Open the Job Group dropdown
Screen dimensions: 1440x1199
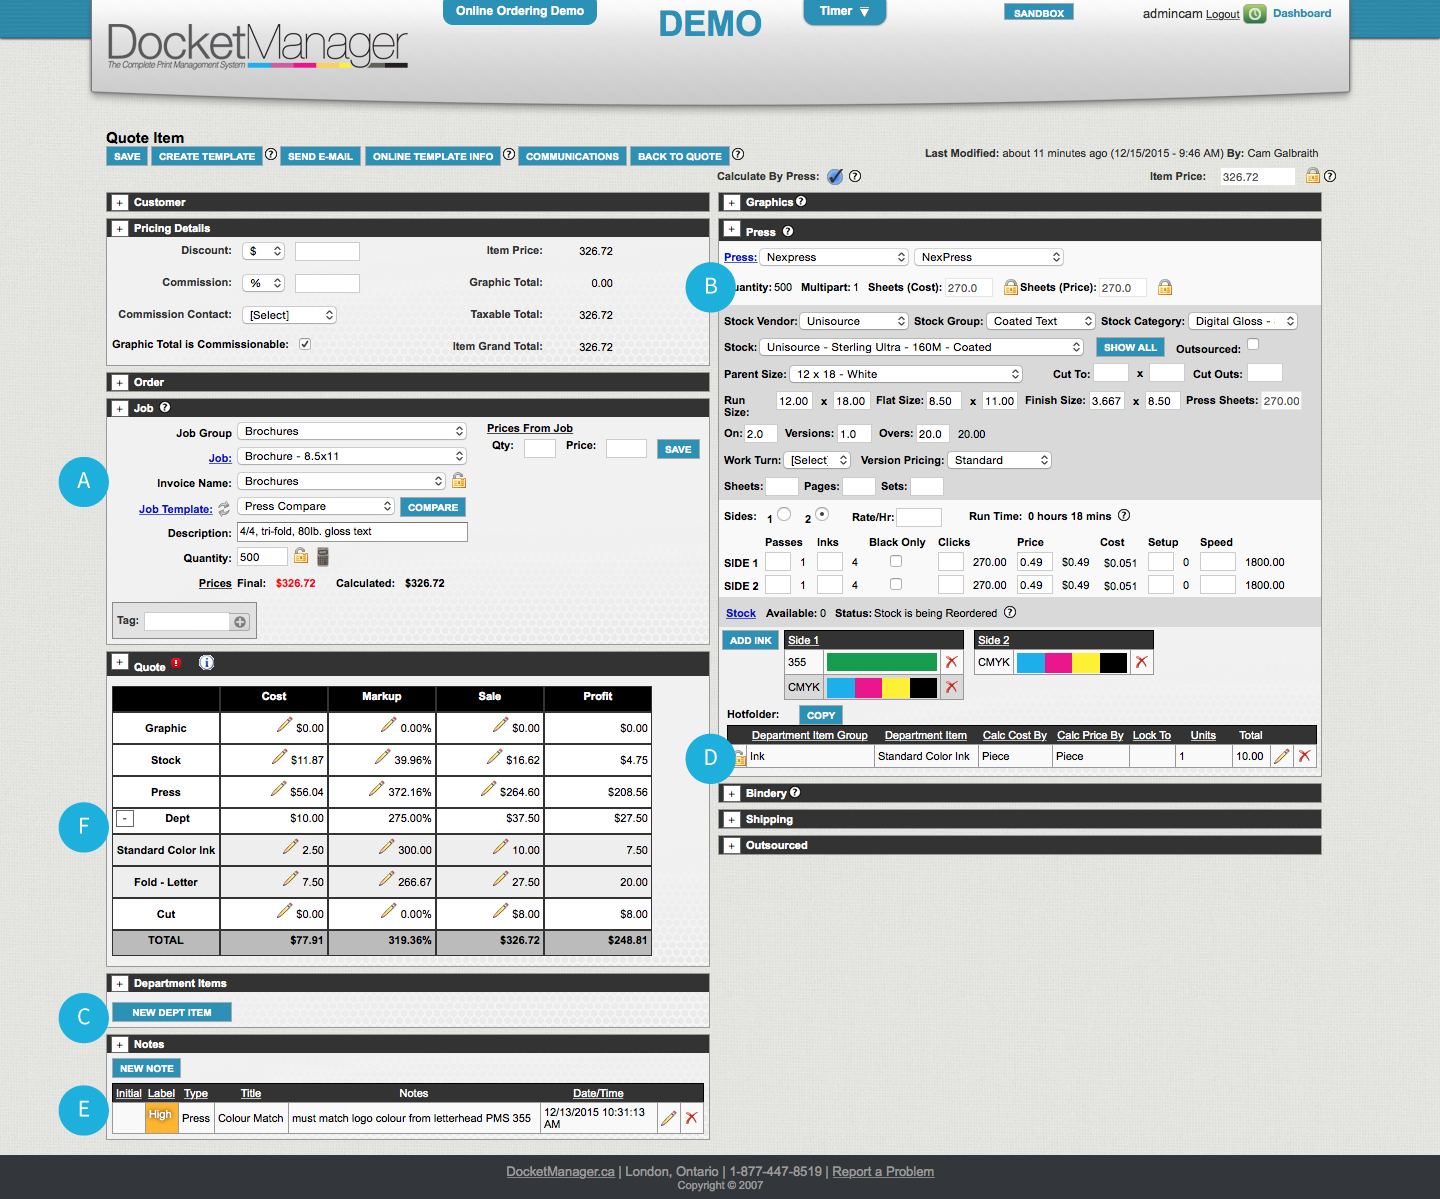tap(352, 432)
